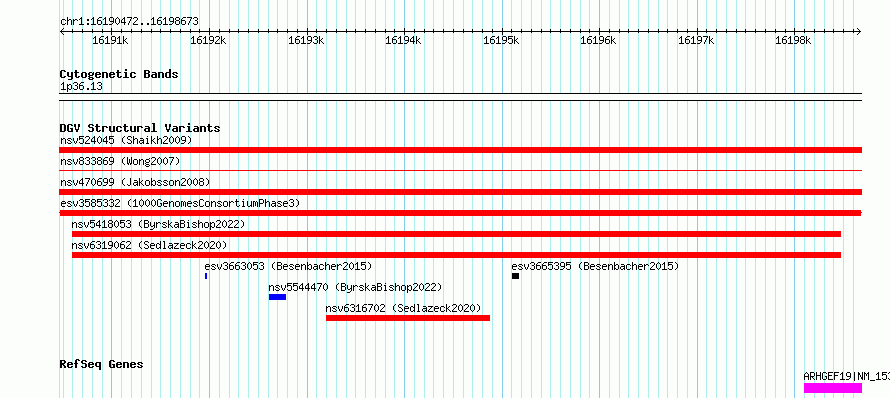Click the 16194k ruler position
Screen dimensions: 890x398
click(404, 40)
